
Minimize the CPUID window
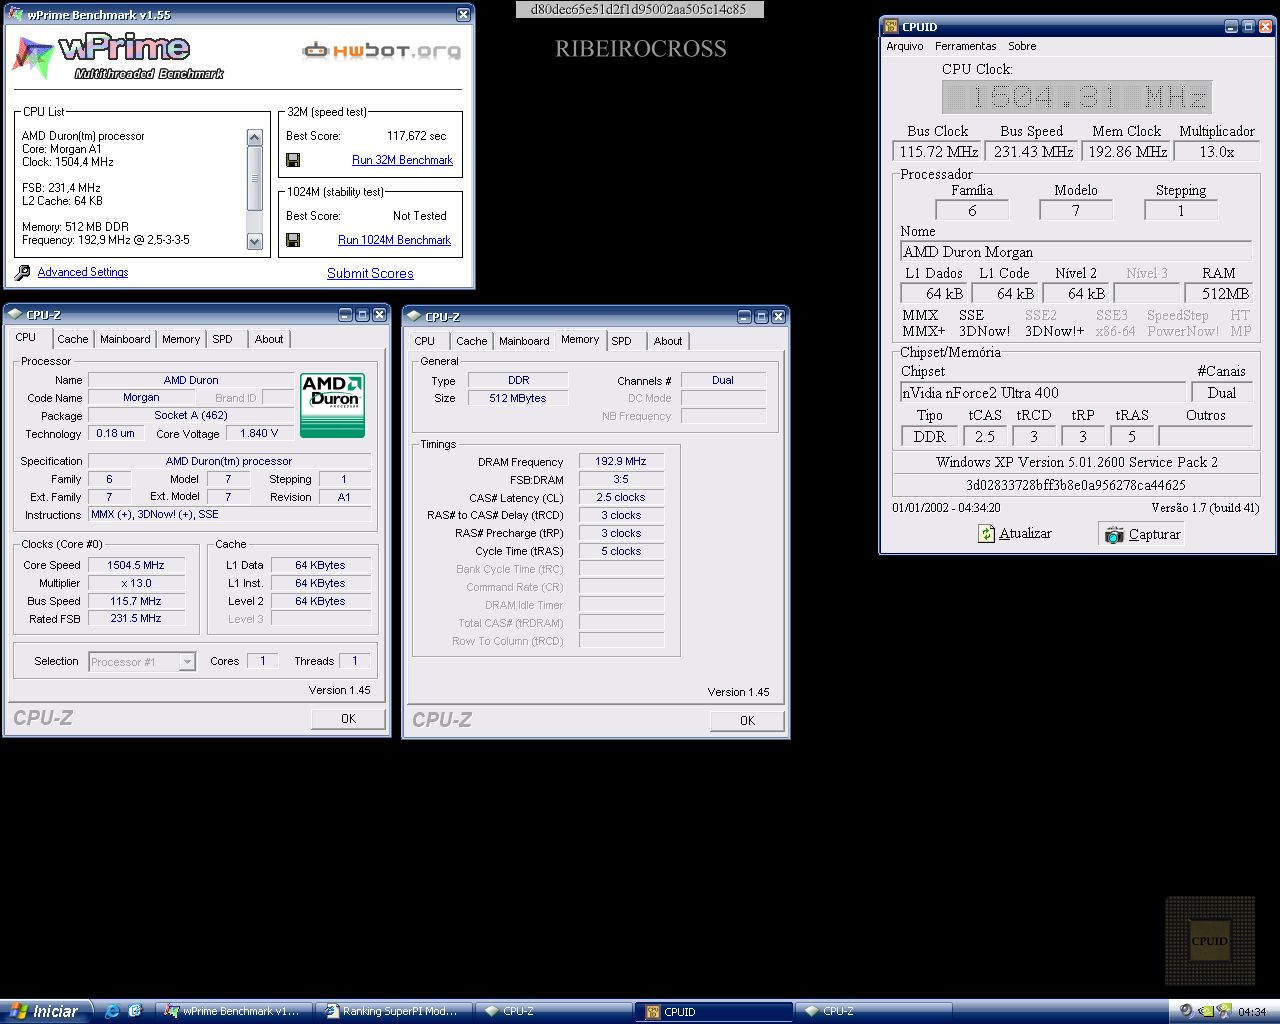[x=1232, y=27]
